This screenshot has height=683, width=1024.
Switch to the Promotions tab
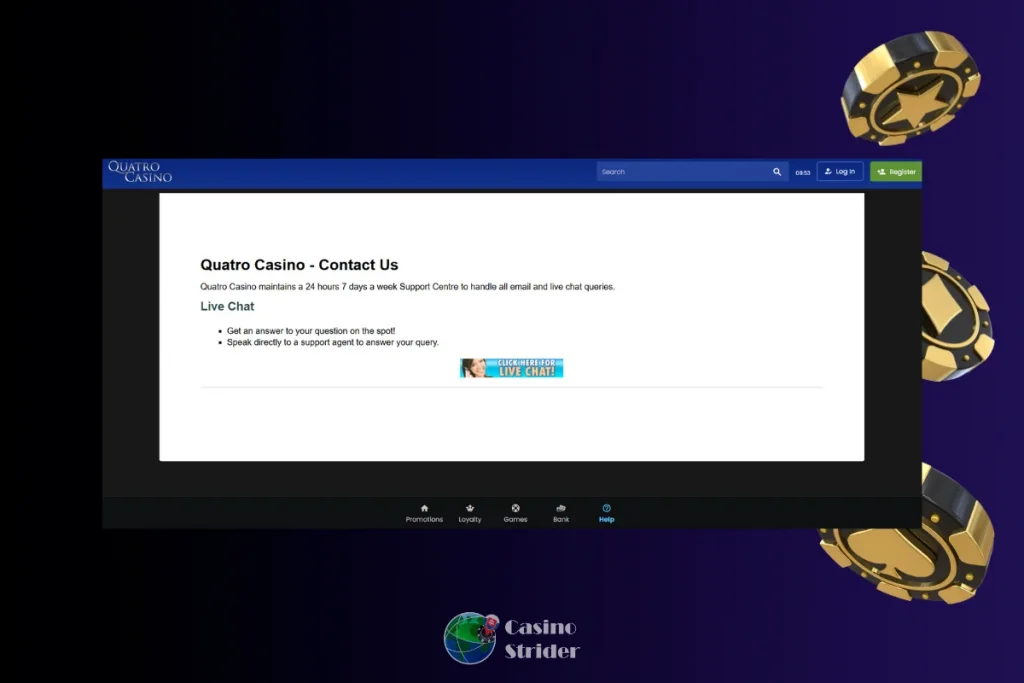[x=424, y=513]
